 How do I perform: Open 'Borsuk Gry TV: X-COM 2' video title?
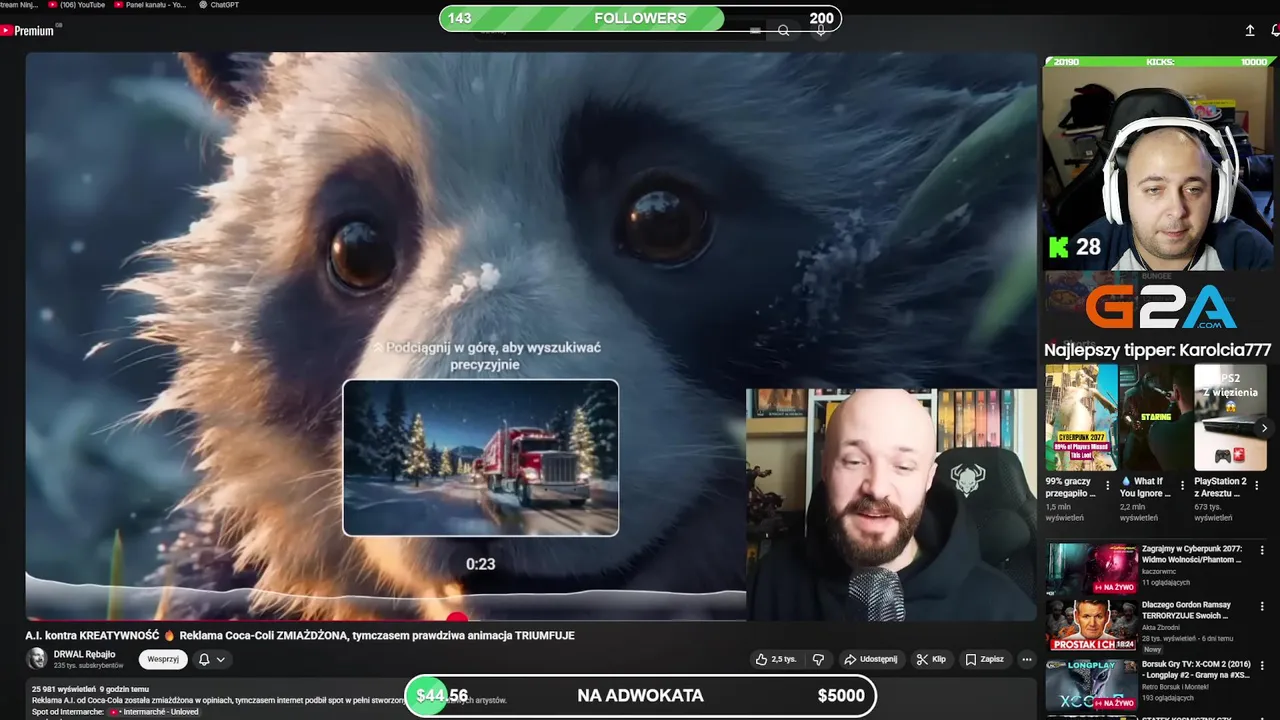[x=1195, y=668]
